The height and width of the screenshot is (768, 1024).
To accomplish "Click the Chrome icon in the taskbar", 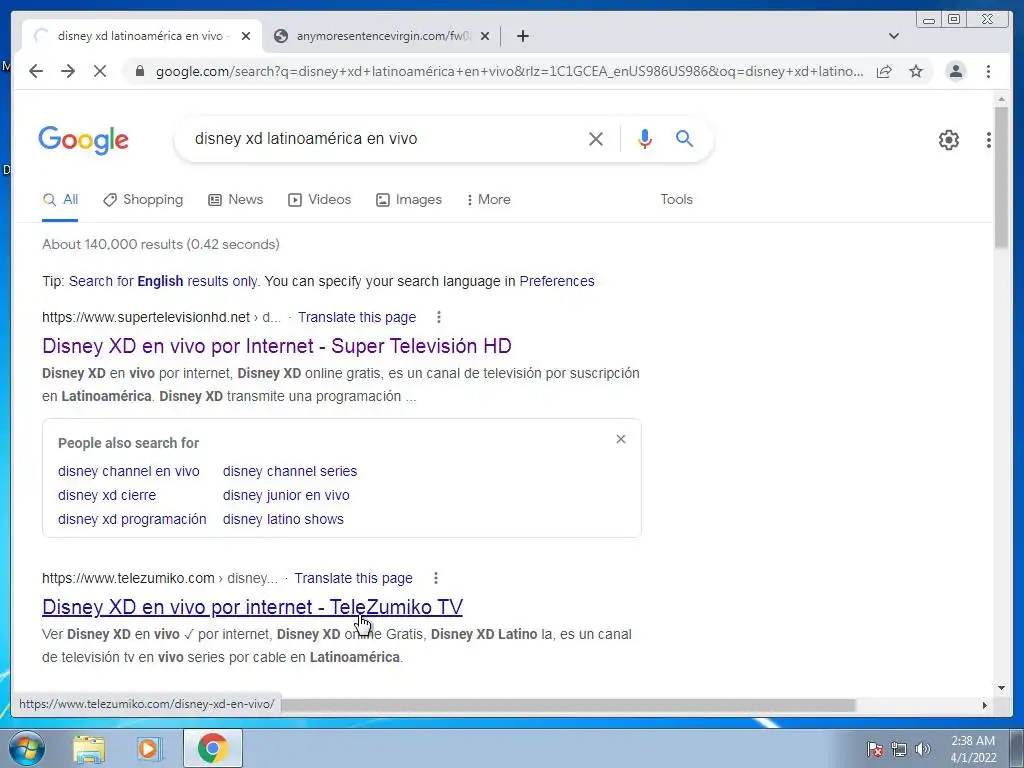I will pos(212,749).
